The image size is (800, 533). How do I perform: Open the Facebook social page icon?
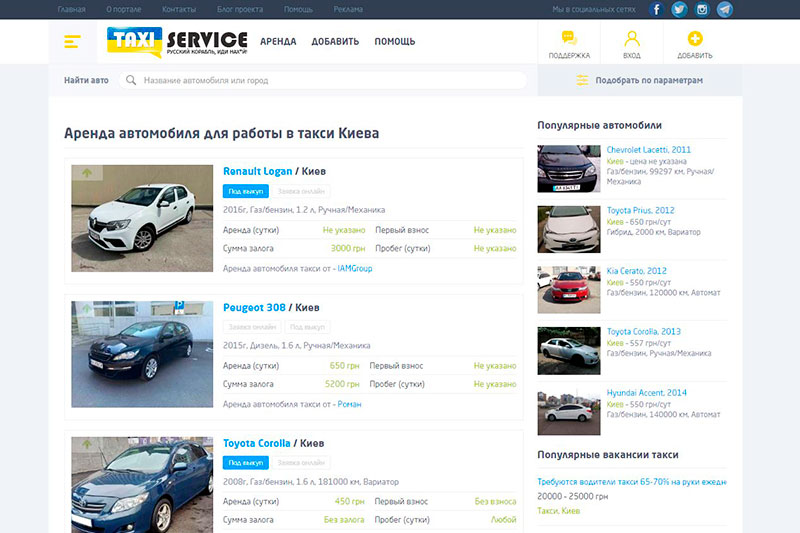(x=656, y=9)
